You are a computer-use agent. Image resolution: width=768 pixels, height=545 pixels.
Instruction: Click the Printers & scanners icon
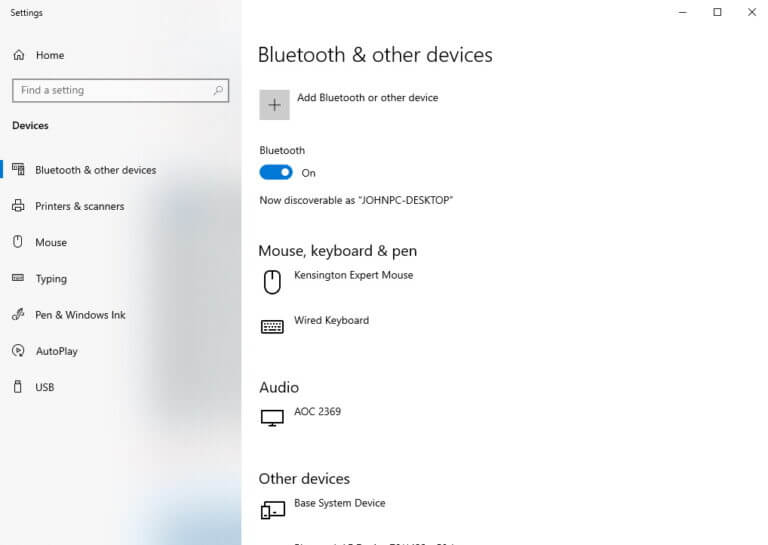[18, 206]
